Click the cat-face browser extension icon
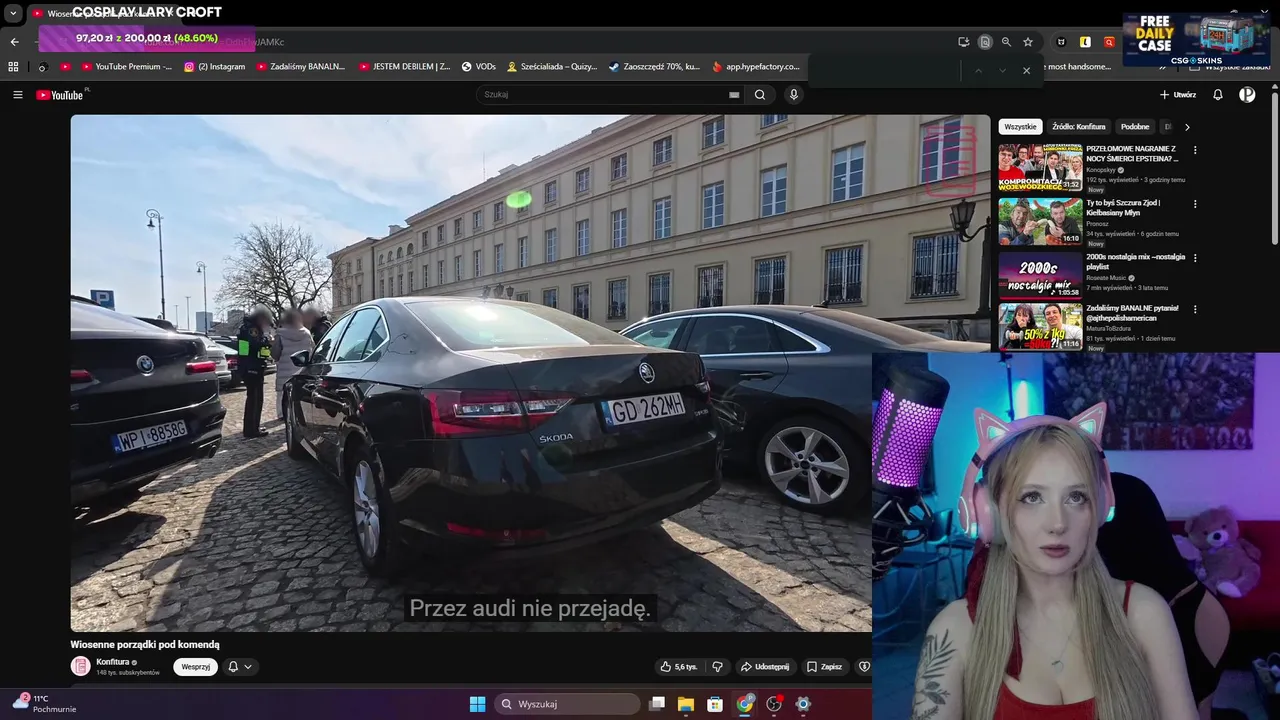Screen dimensions: 1280x720 (x=1061, y=42)
